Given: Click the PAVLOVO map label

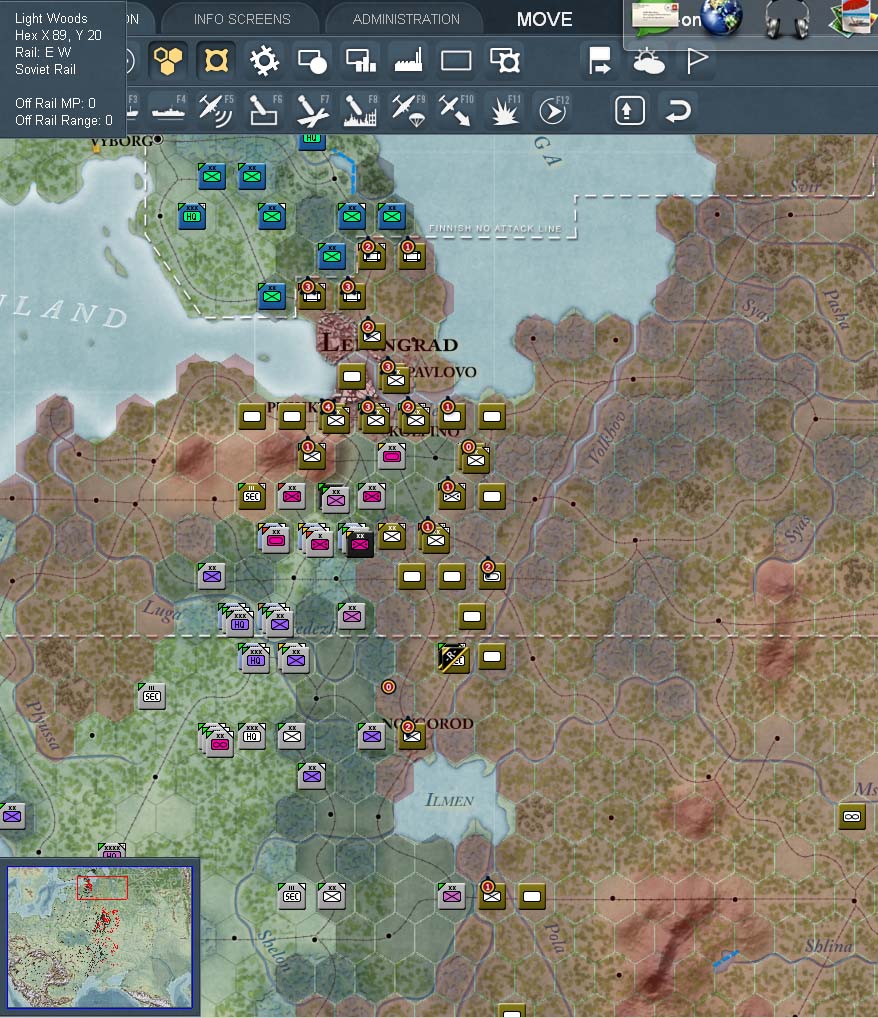Looking at the screenshot, I should tap(443, 372).
